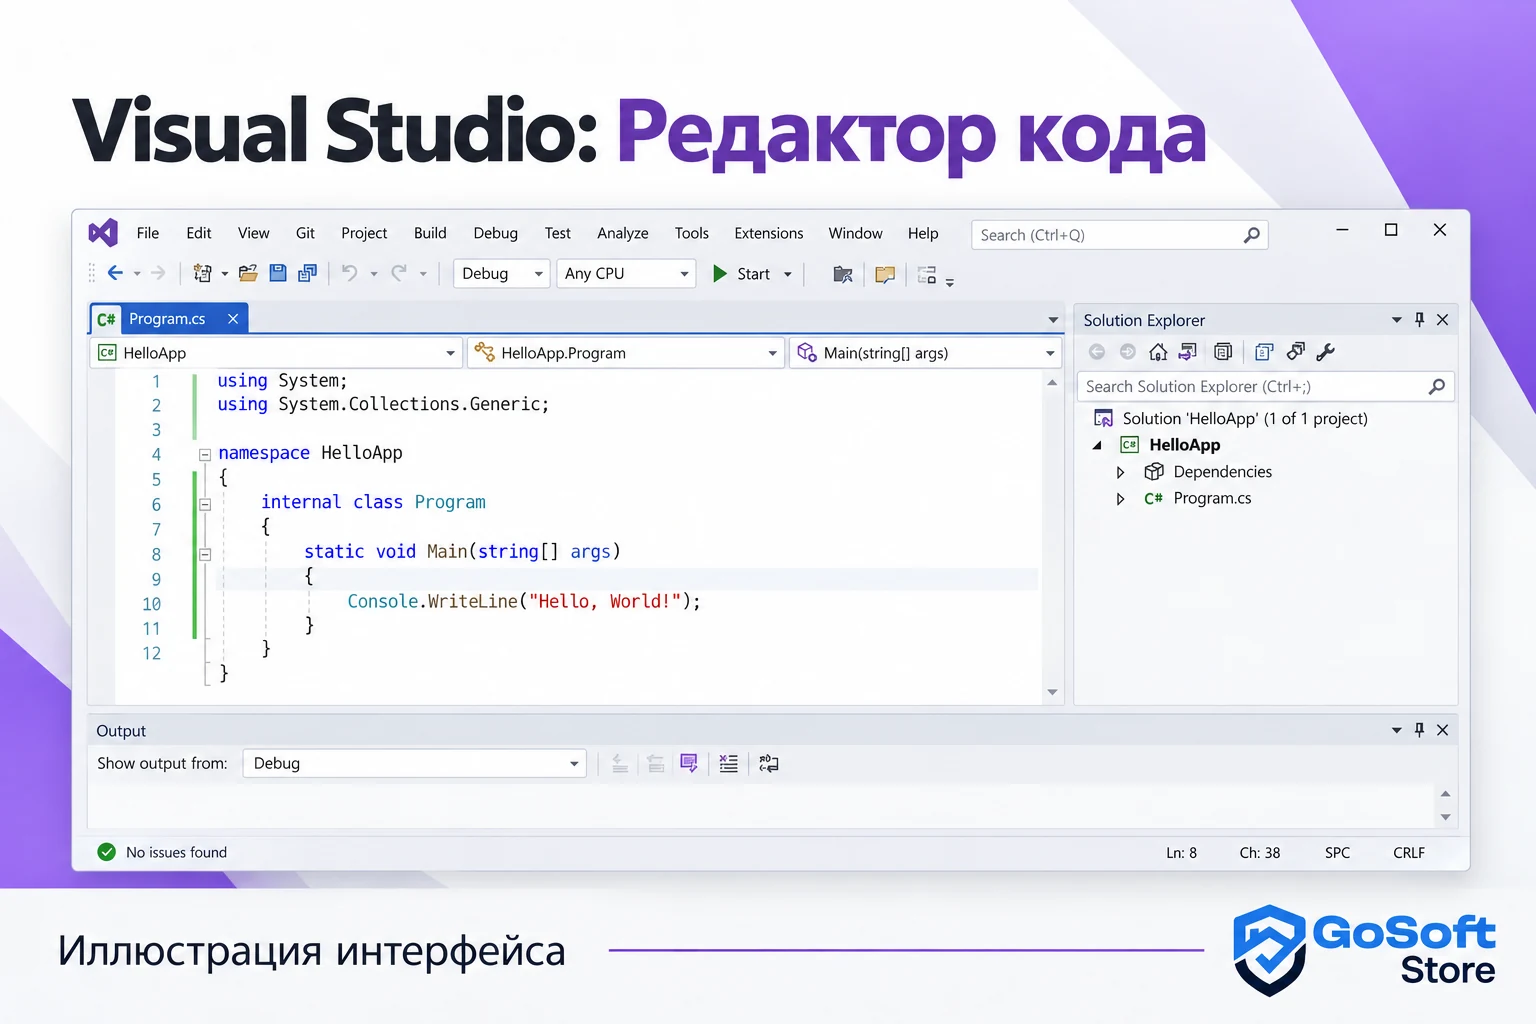Image resolution: width=1536 pixels, height=1024 pixels.
Task: Expand the Dependencies tree node
Action: click(1121, 472)
